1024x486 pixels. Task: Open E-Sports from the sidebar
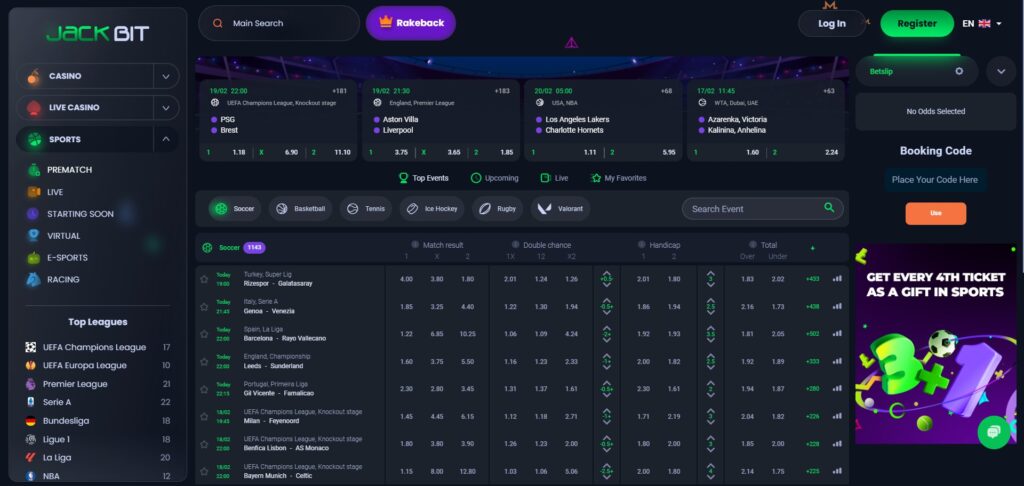pyautogui.click(x=67, y=257)
